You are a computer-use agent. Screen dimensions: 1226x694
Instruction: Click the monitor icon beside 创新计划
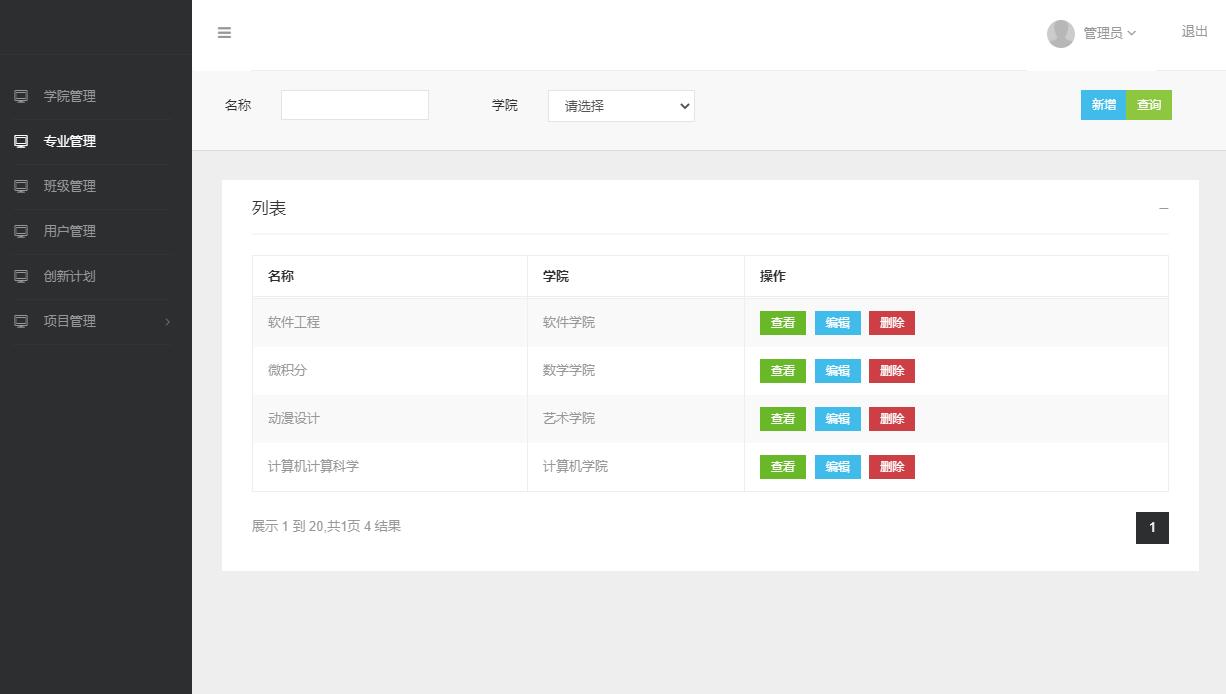tap(19, 276)
